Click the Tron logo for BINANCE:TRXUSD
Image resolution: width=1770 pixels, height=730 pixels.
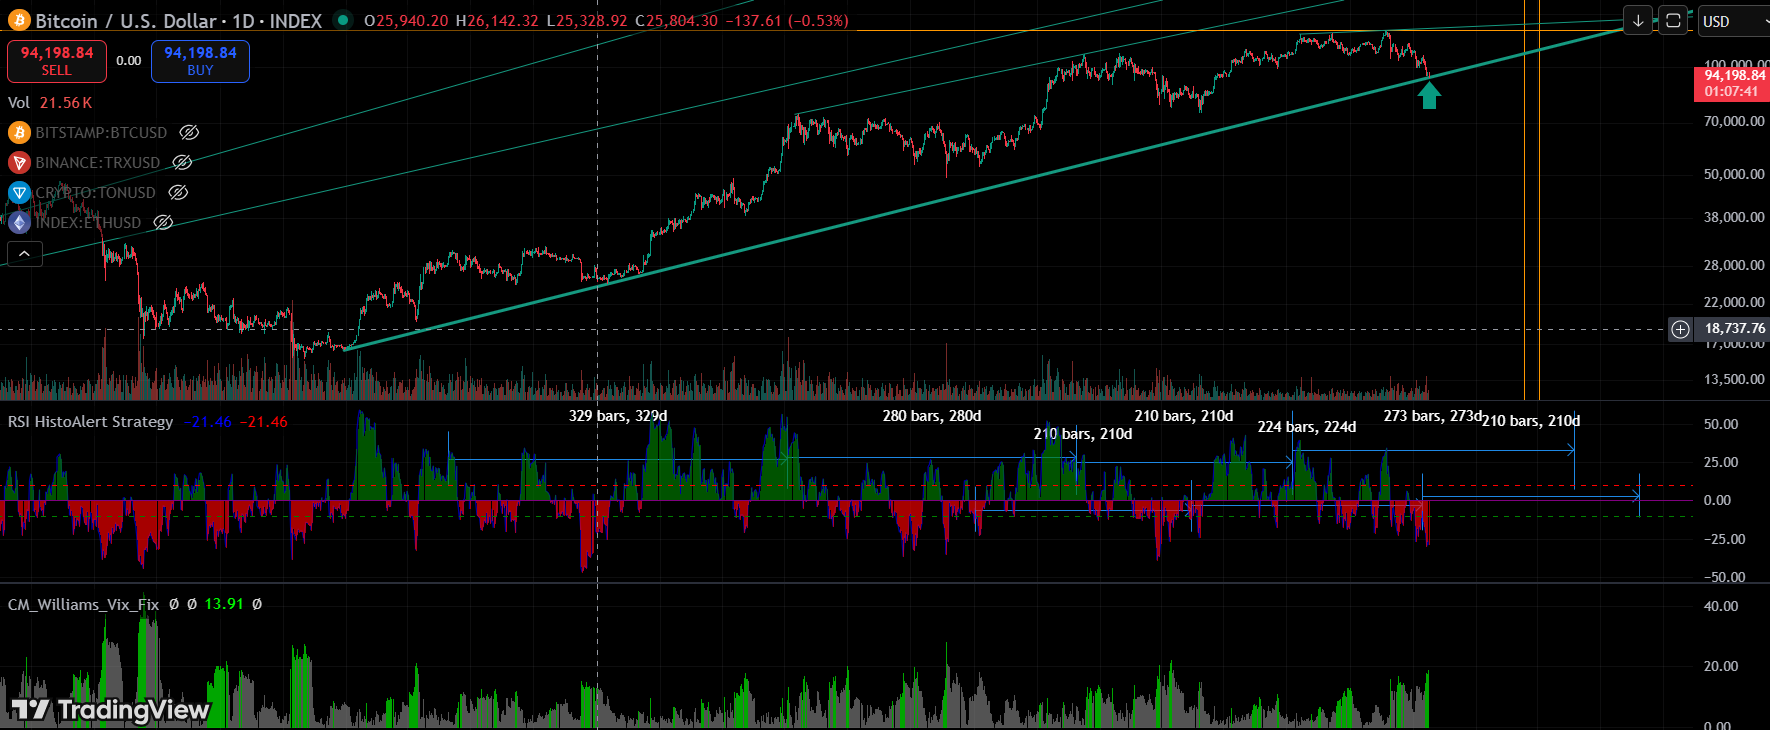tap(19, 163)
